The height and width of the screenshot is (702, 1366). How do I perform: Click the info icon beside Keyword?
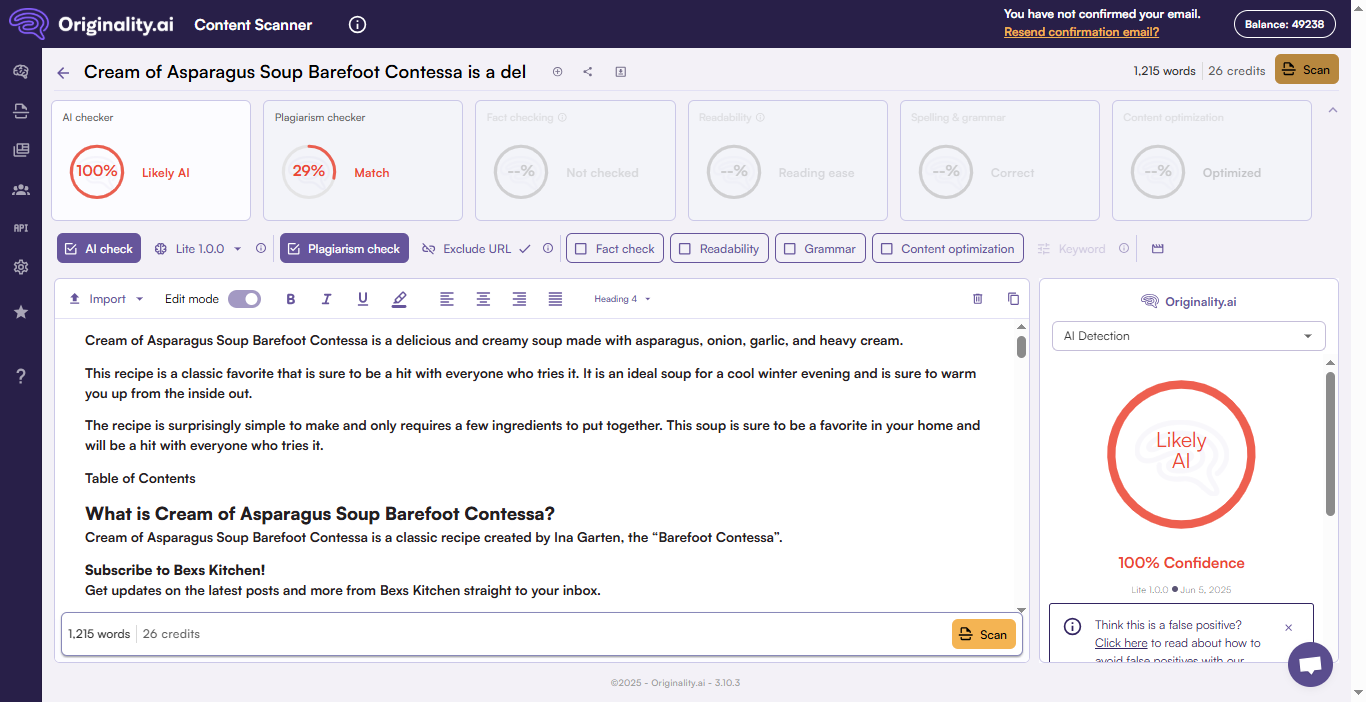click(1124, 249)
